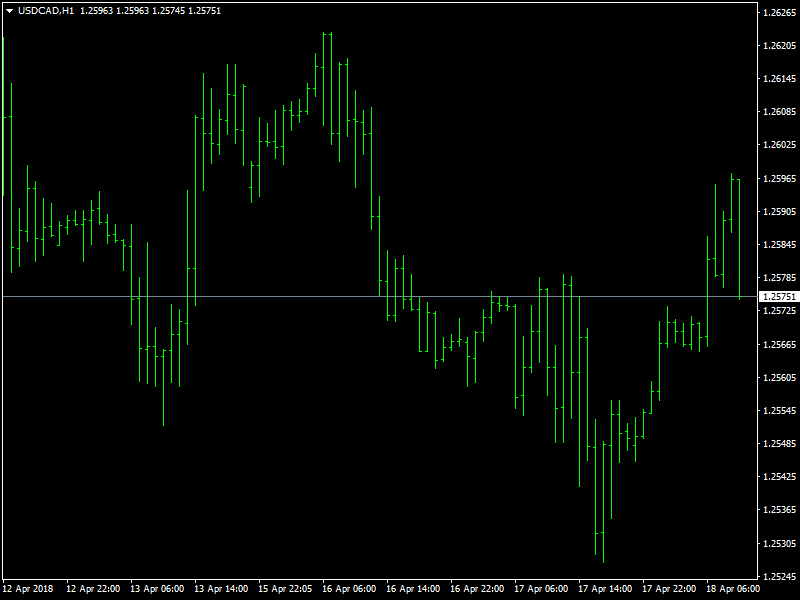The image size is (800, 600).
Task: Select the 17 Apr 06:00 time label
Action: tap(541, 589)
